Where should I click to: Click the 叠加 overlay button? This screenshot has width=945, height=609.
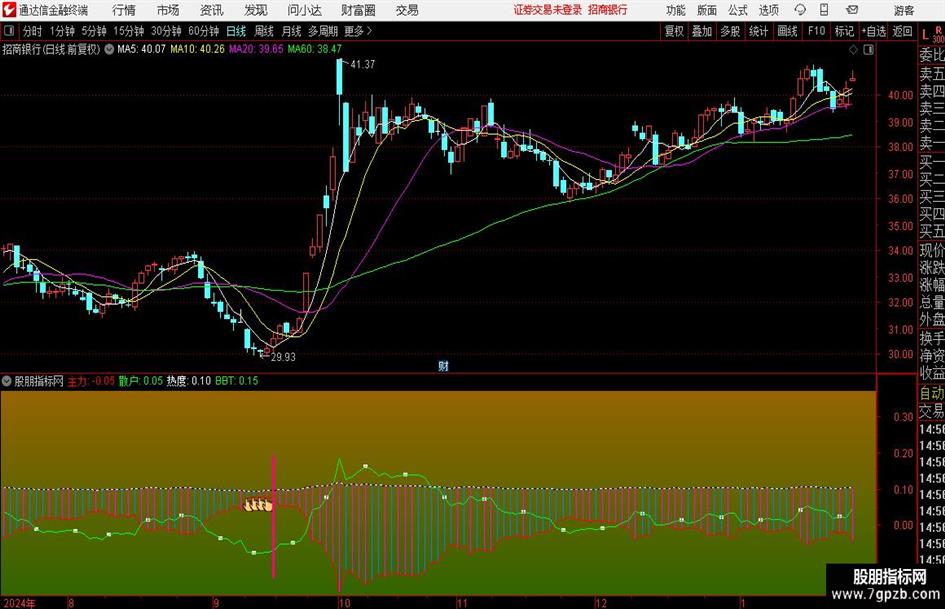pos(702,31)
